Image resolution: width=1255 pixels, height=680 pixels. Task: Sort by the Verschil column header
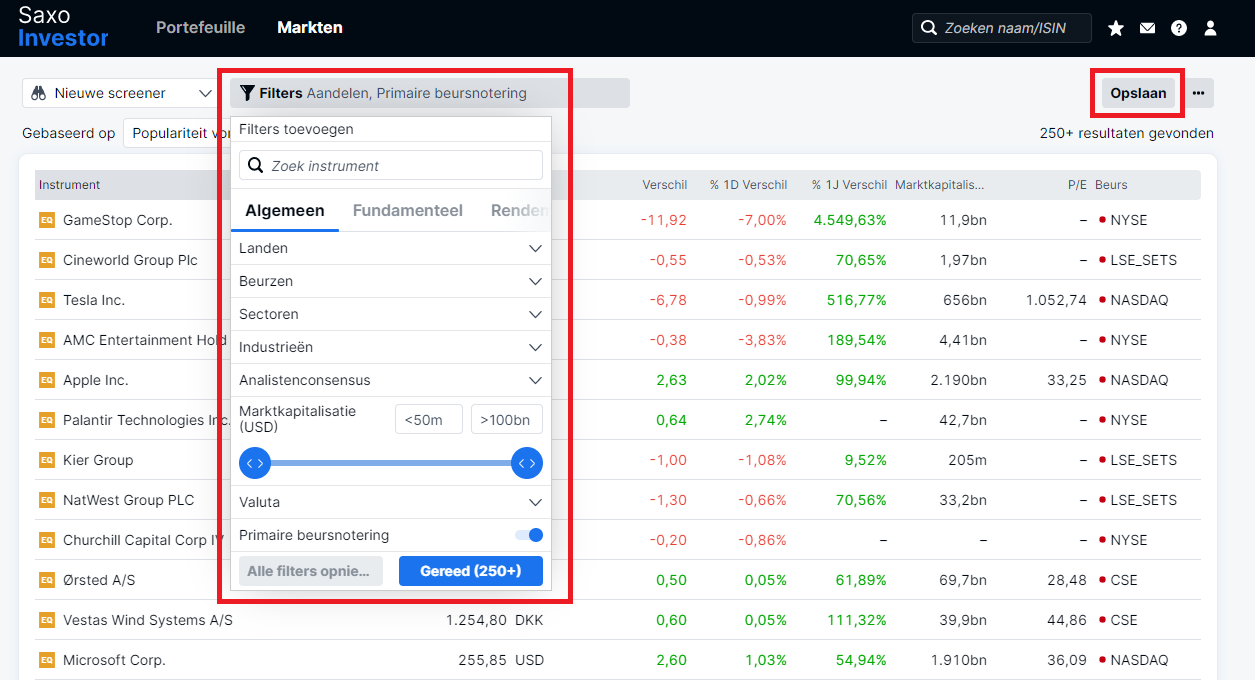(x=664, y=185)
